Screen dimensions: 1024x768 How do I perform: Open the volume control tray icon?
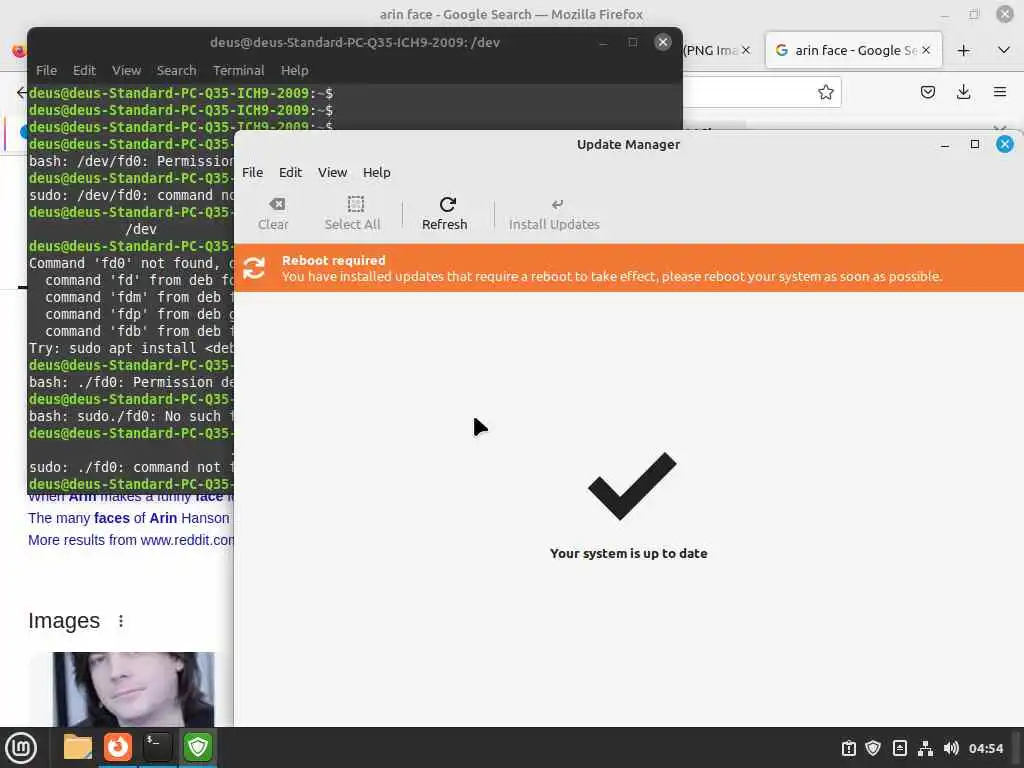pyautogui.click(x=951, y=748)
